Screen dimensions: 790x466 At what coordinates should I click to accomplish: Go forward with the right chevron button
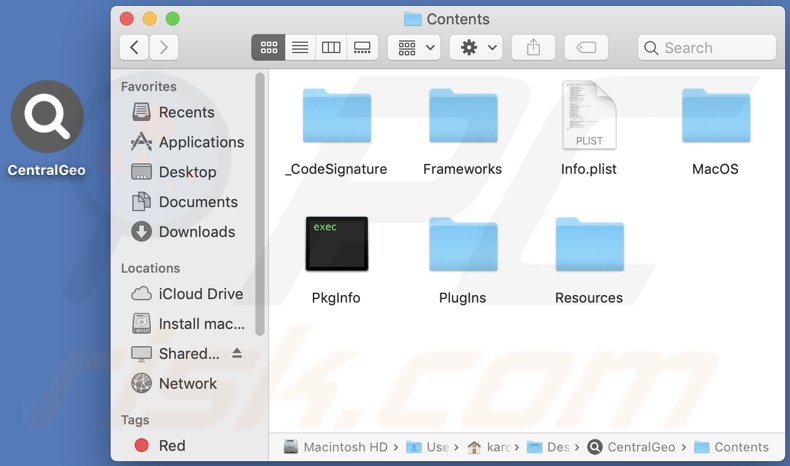click(x=164, y=48)
